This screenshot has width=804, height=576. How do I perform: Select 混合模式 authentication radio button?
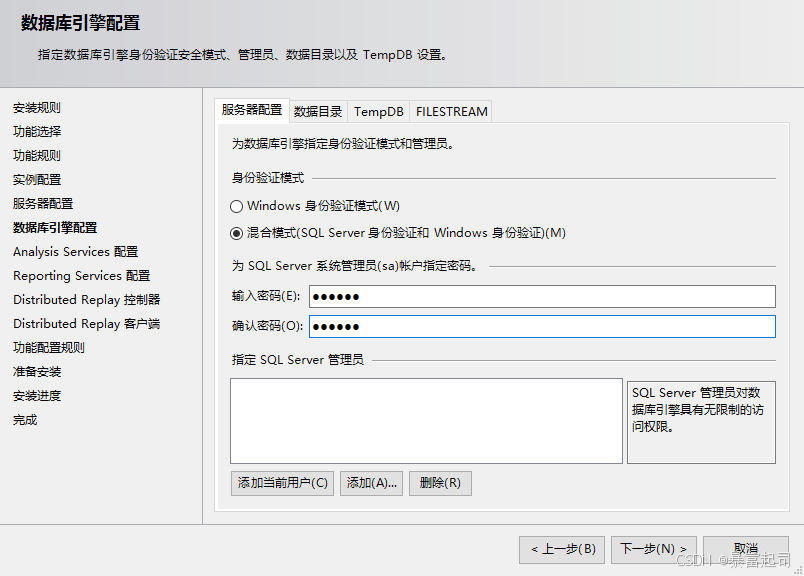pos(237,233)
